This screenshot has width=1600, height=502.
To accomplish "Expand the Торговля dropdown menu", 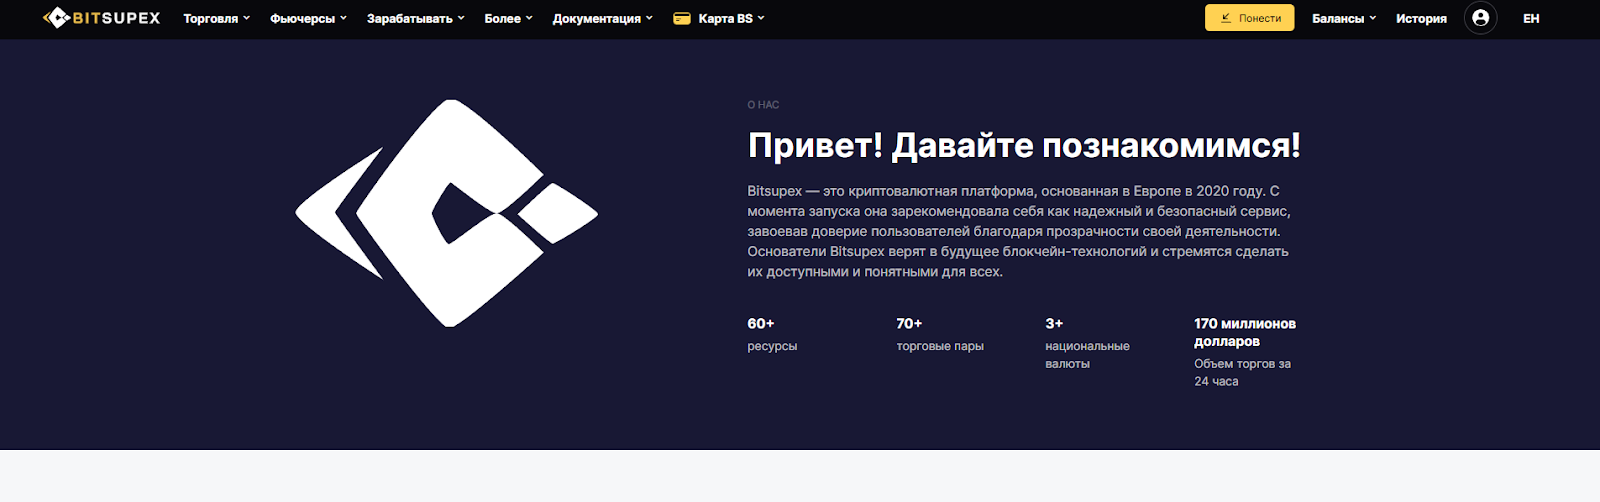I will [x=216, y=18].
